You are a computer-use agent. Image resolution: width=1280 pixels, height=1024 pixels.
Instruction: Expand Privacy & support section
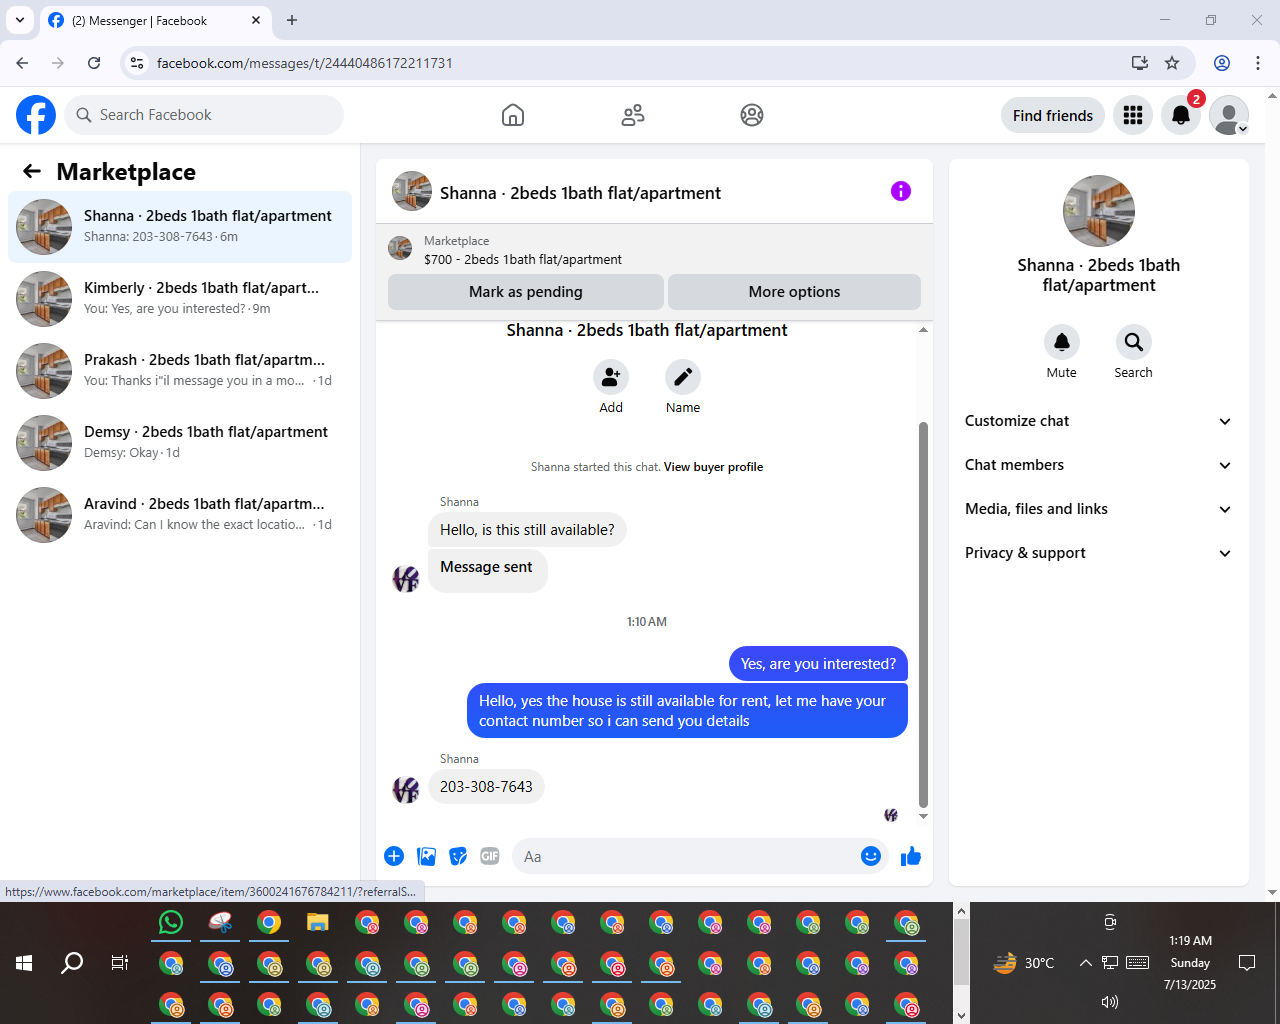click(x=1099, y=553)
